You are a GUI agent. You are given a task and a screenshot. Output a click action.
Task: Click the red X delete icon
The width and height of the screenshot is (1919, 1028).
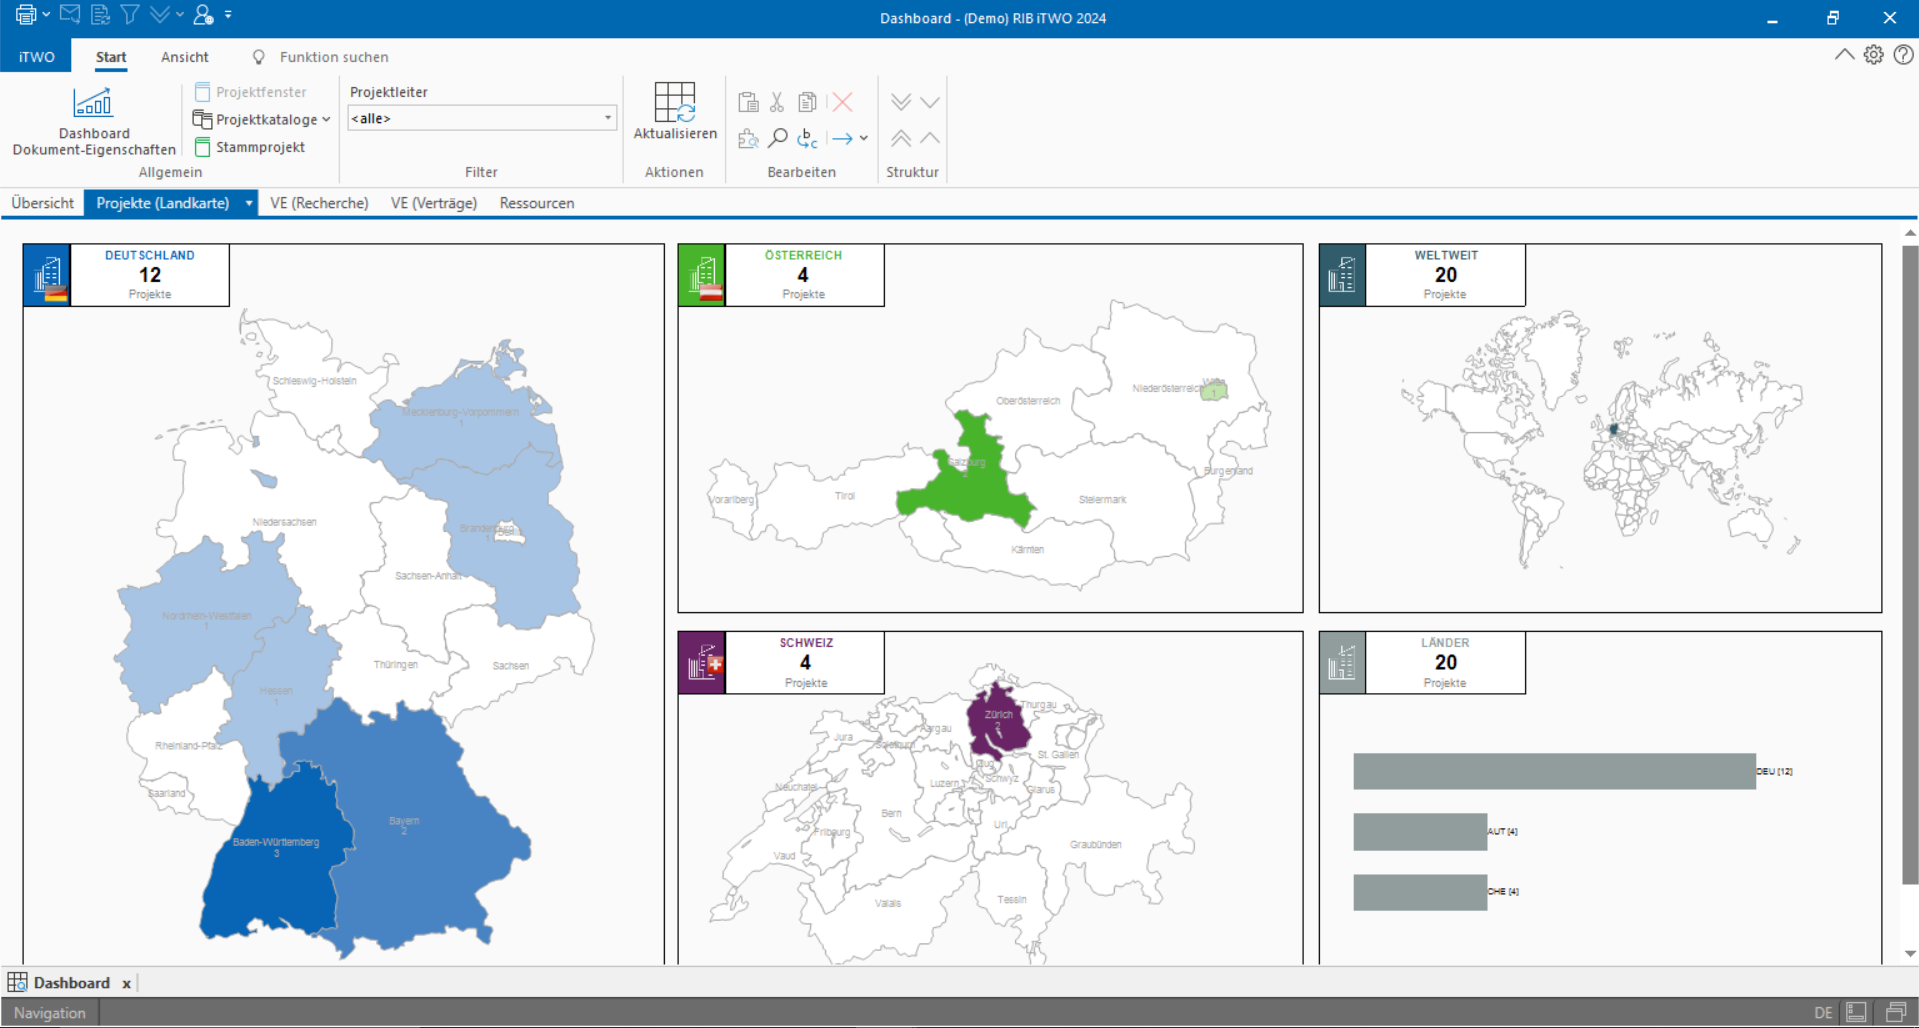842,102
